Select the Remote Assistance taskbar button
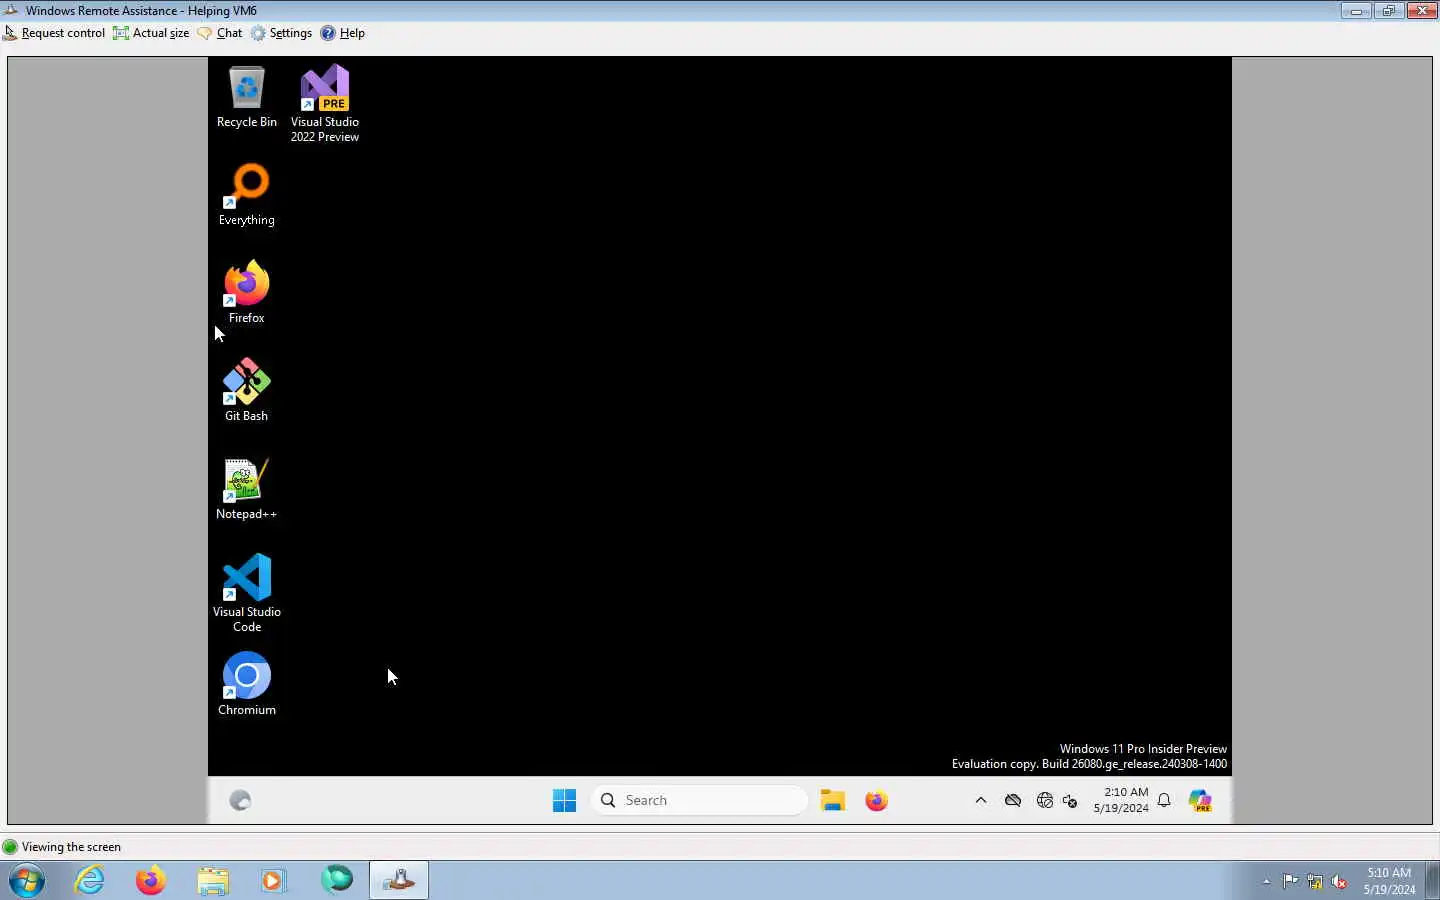The image size is (1440, 900). [399, 881]
